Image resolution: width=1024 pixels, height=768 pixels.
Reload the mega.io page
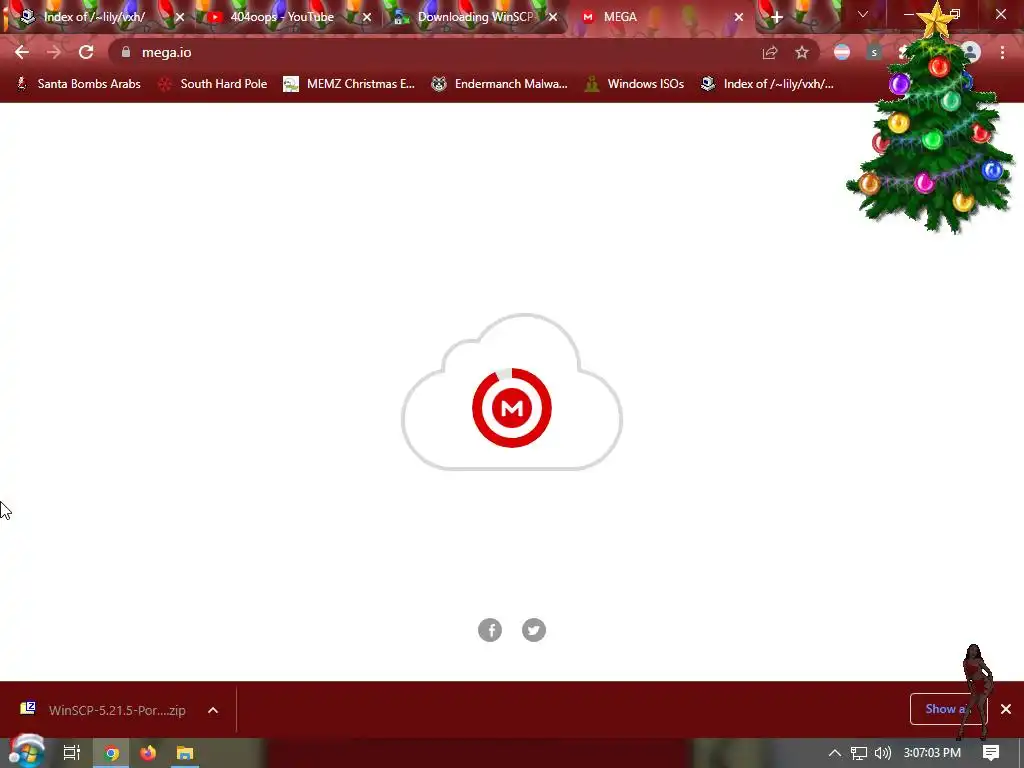[x=86, y=52]
